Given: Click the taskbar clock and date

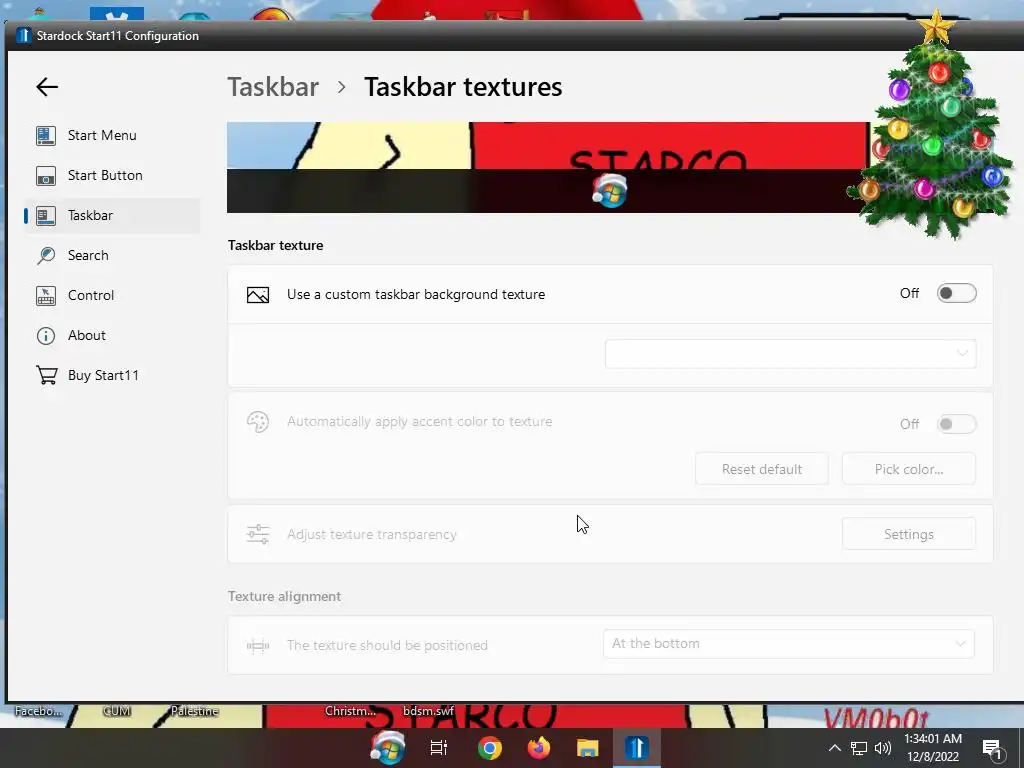Looking at the screenshot, I should pyautogui.click(x=933, y=748).
